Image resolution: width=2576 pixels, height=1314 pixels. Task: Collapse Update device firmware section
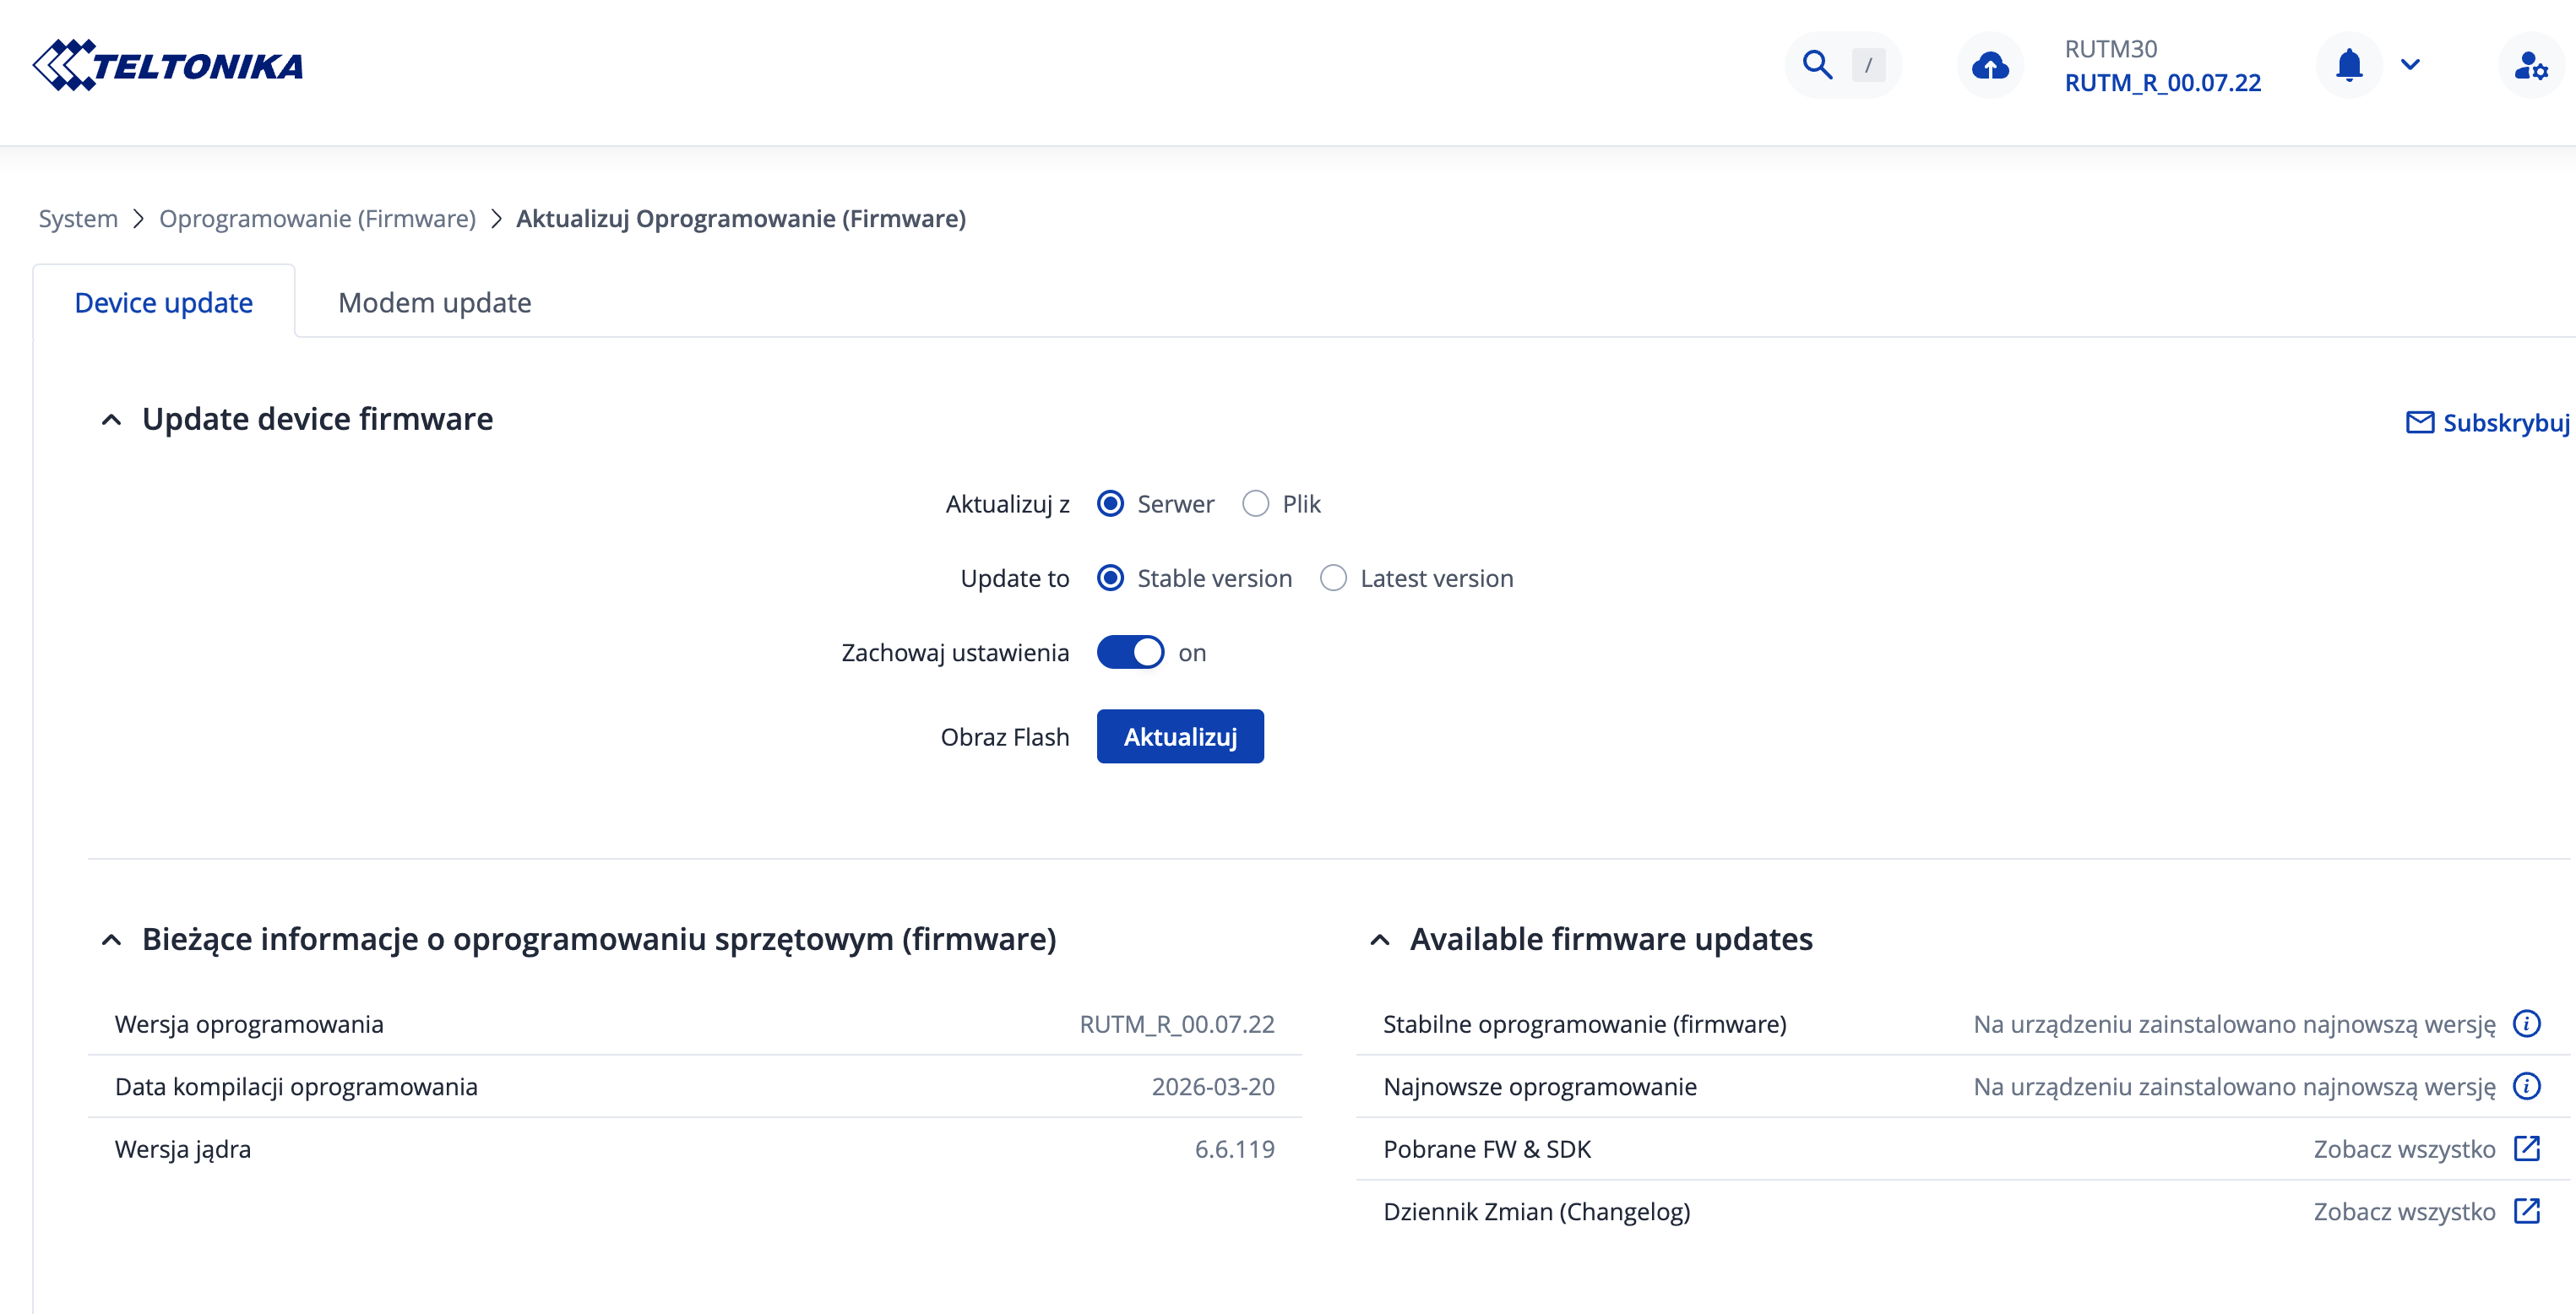[x=112, y=420]
